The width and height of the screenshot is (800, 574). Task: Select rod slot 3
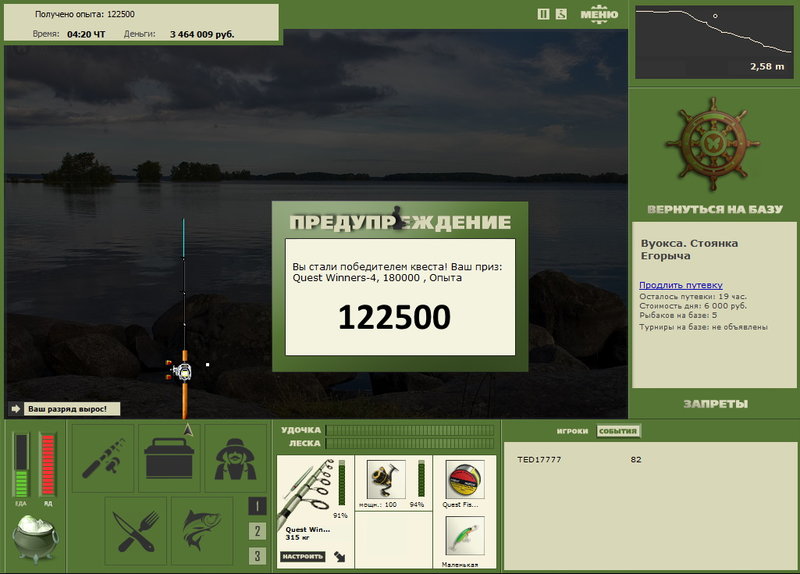[257, 556]
